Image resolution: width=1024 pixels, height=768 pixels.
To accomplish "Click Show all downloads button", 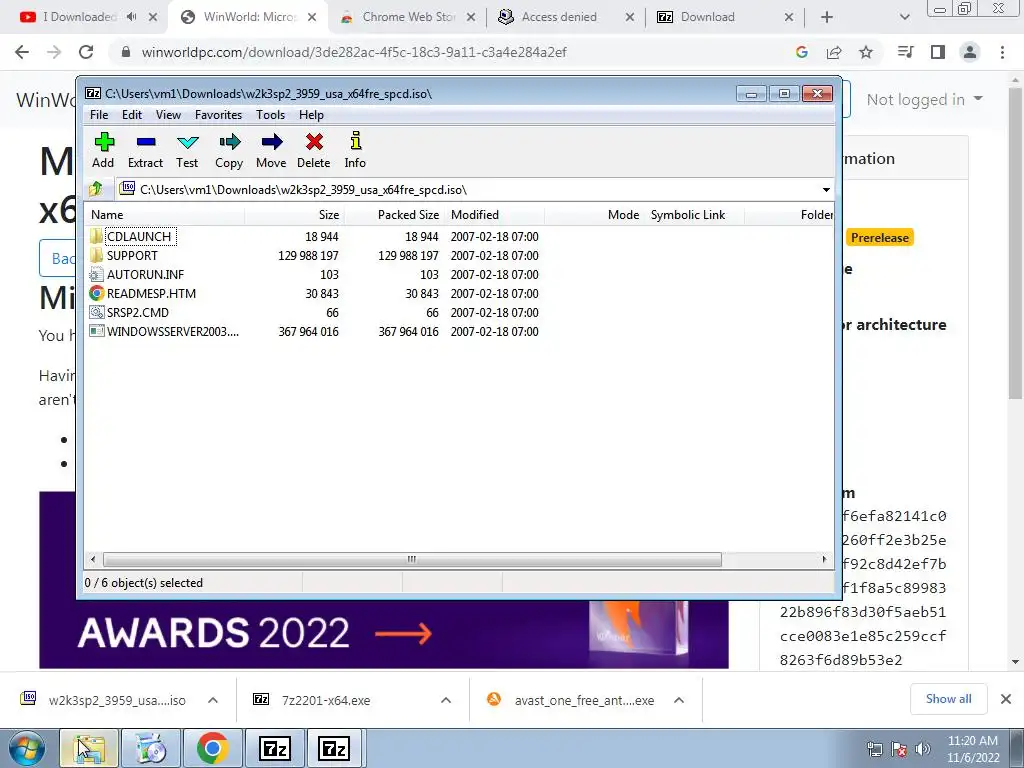I will tap(948, 699).
